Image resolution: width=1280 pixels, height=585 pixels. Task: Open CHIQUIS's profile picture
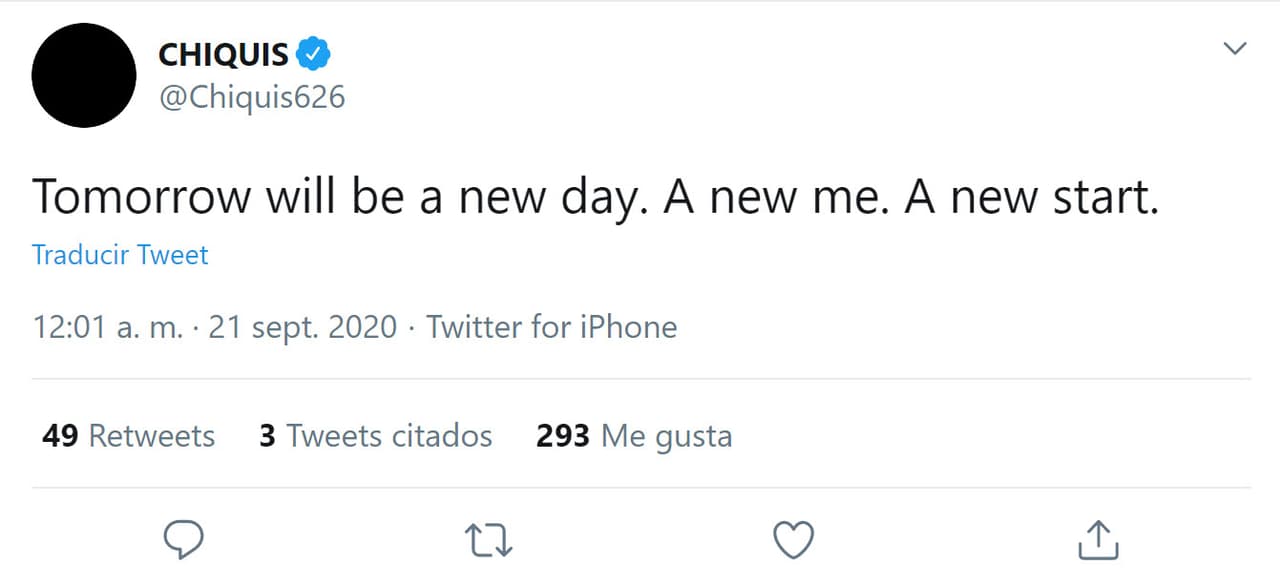click(84, 75)
